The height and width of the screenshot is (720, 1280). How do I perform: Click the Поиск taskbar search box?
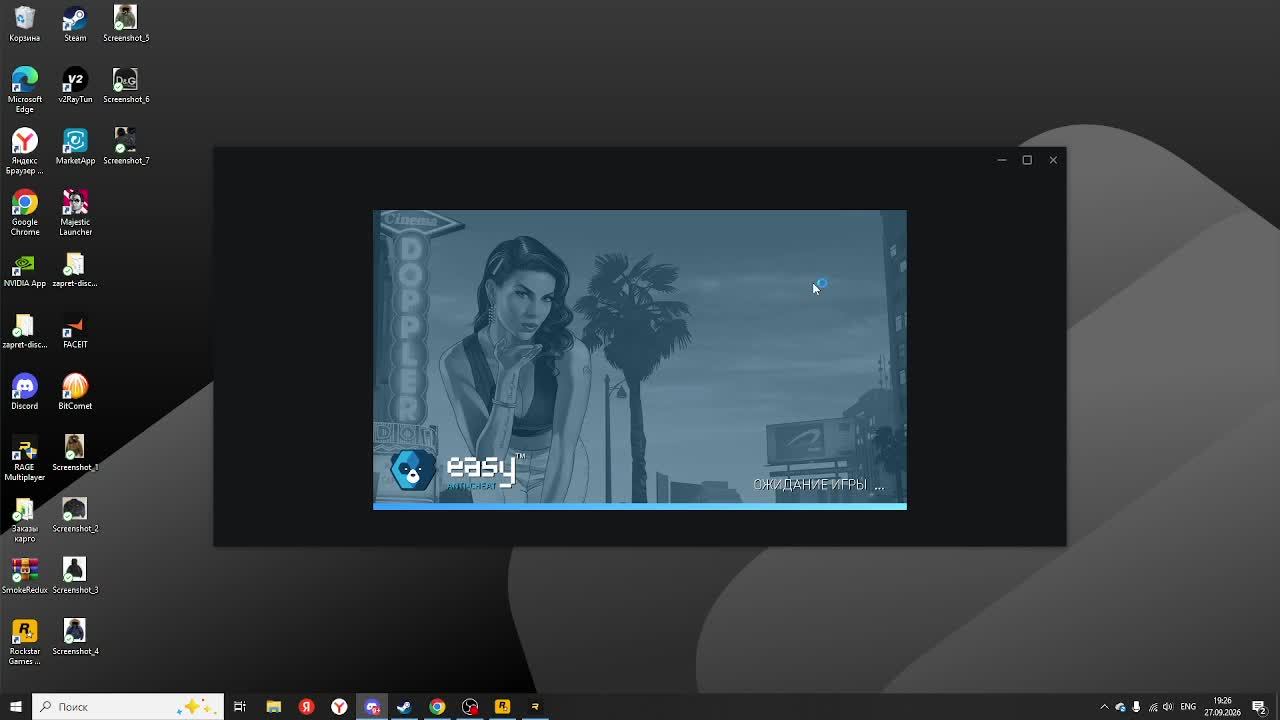click(x=127, y=707)
